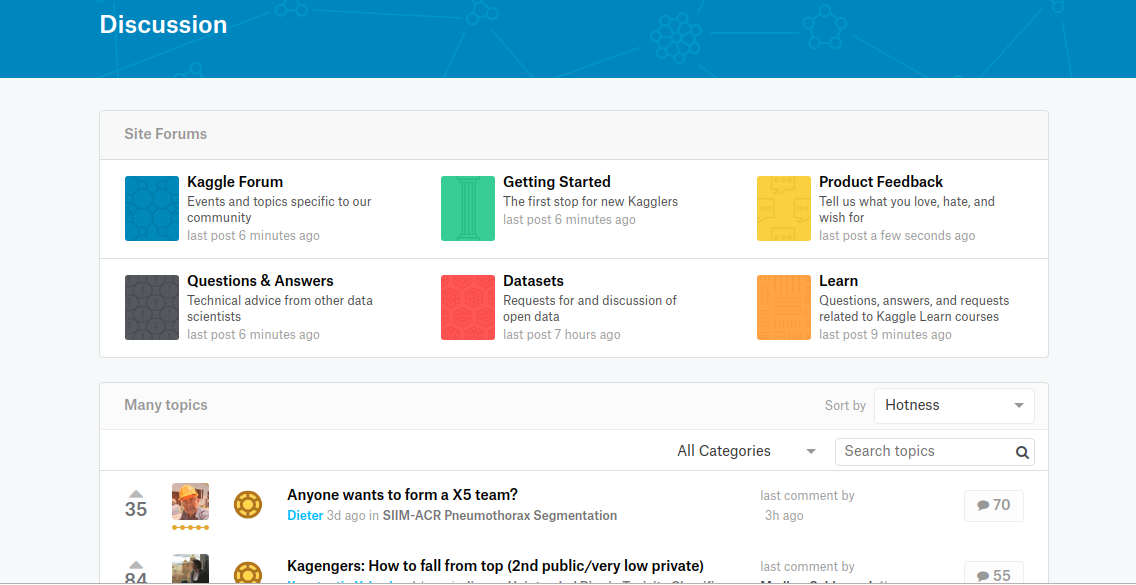Open the Hotness sort dropdown
The image size is (1136, 585).
point(954,406)
